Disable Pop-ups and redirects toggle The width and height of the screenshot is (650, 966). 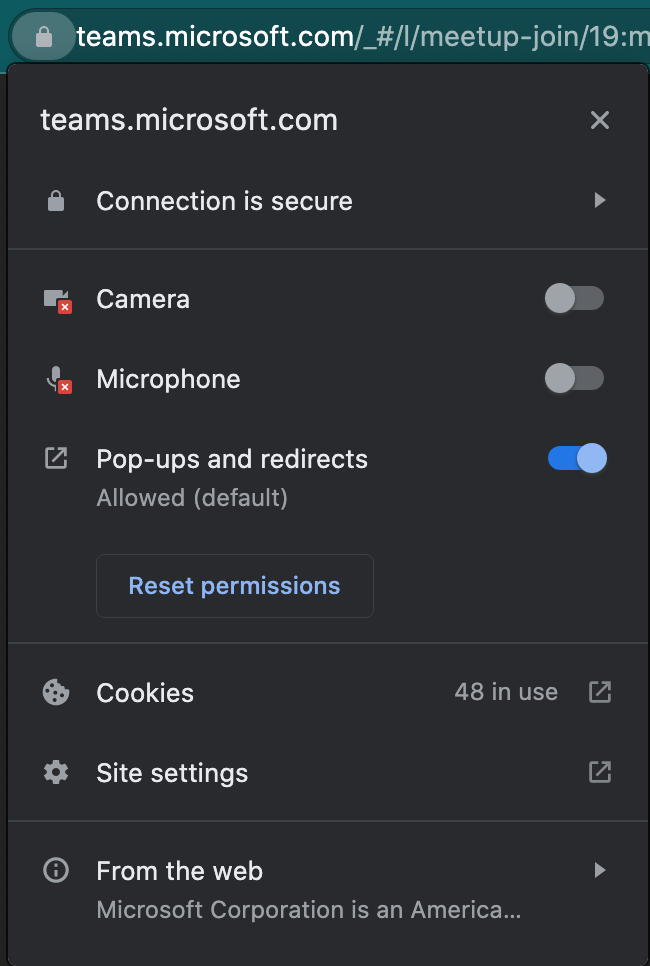(577, 459)
